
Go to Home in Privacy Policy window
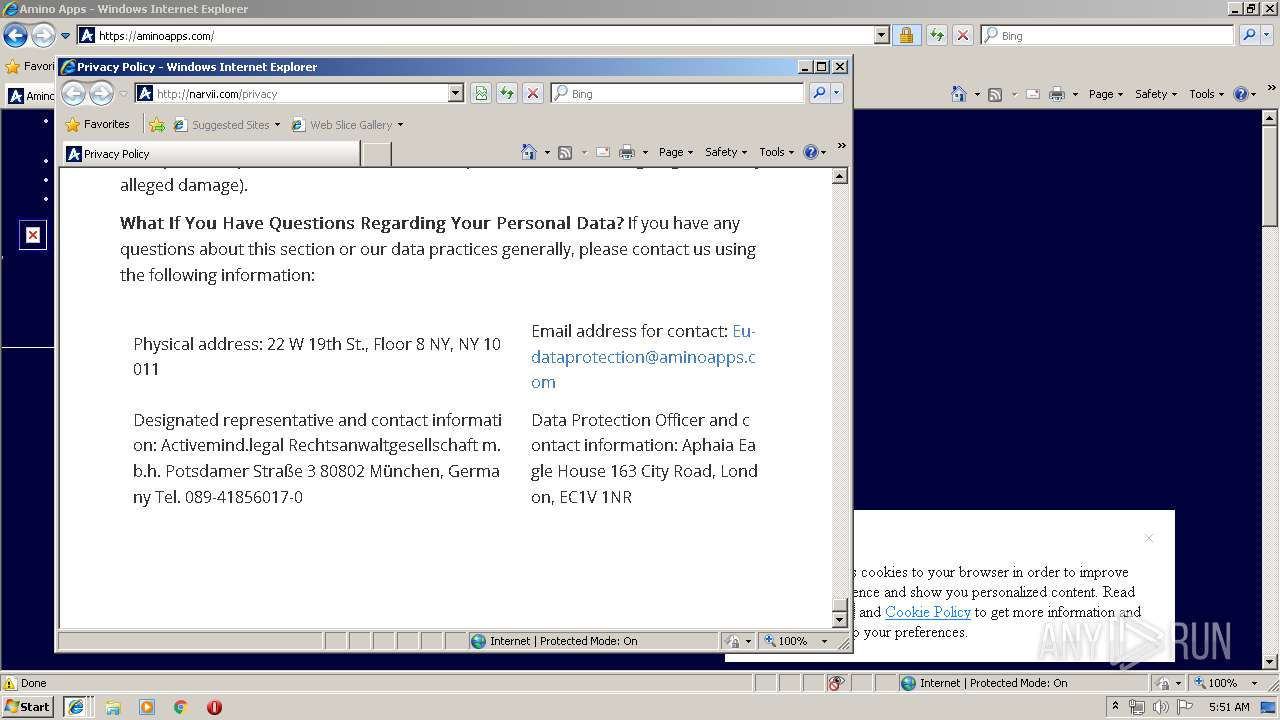529,152
